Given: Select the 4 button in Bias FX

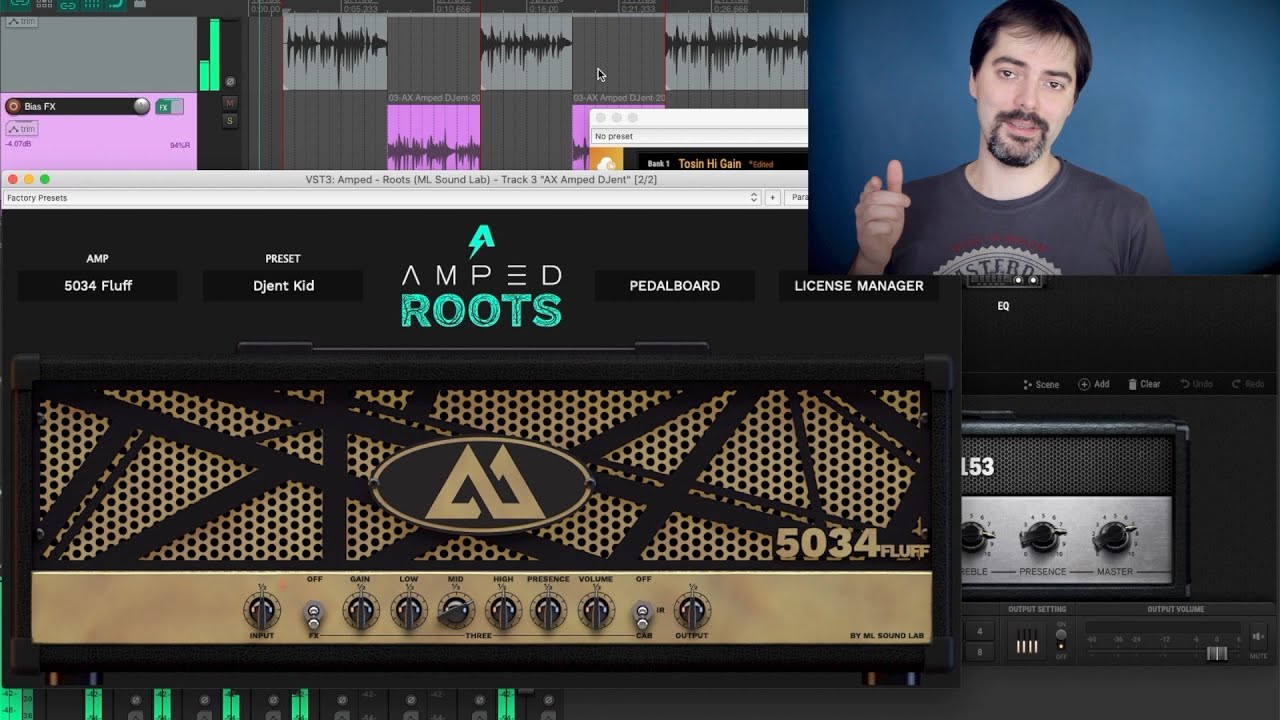Looking at the screenshot, I should (980, 631).
